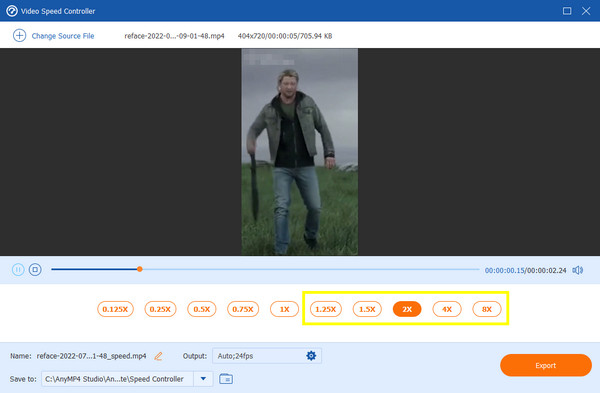Click the Video Speed Controller logo icon
Screen dimensions: 600x393
[x=11, y=11]
